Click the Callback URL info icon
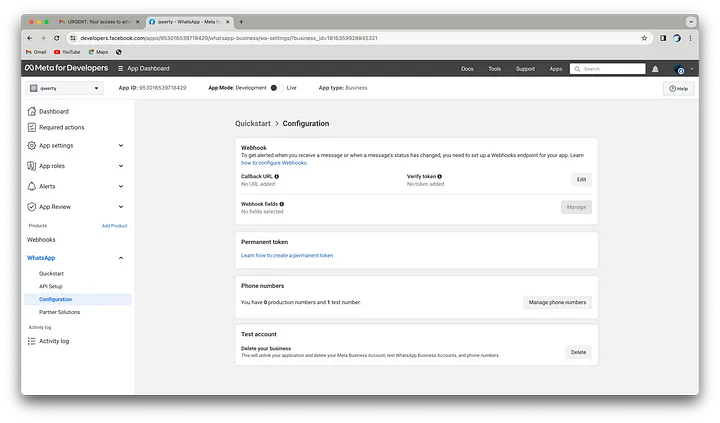This screenshot has width=720, height=423. coord(276,176)
